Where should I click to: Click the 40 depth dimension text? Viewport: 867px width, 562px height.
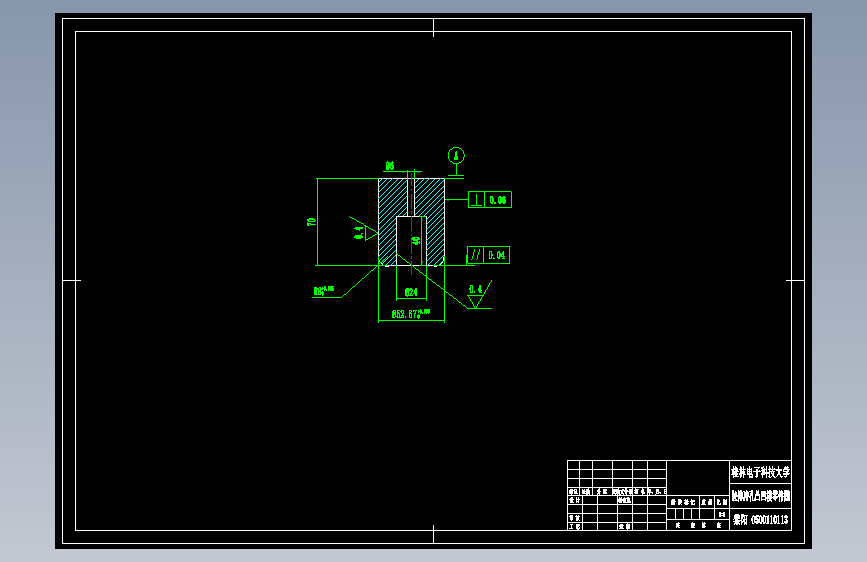(416, 241)
